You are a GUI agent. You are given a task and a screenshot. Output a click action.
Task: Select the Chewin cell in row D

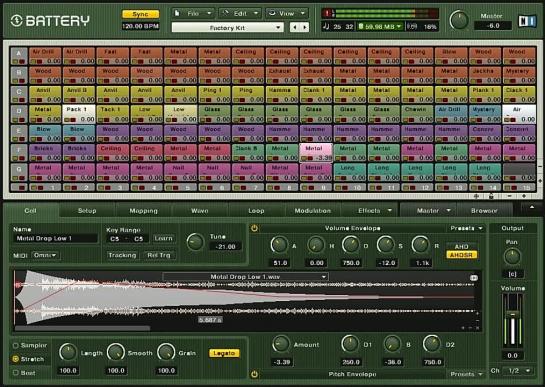click(417, 114)
